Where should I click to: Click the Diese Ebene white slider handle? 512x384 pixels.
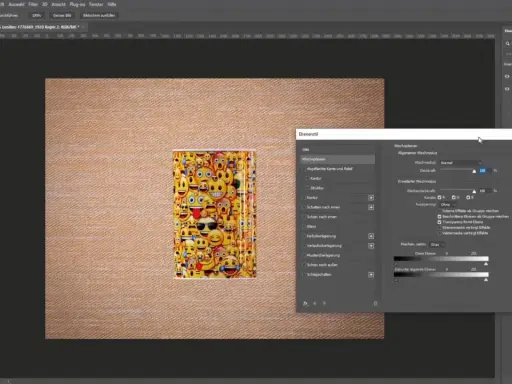coord(486,264)
